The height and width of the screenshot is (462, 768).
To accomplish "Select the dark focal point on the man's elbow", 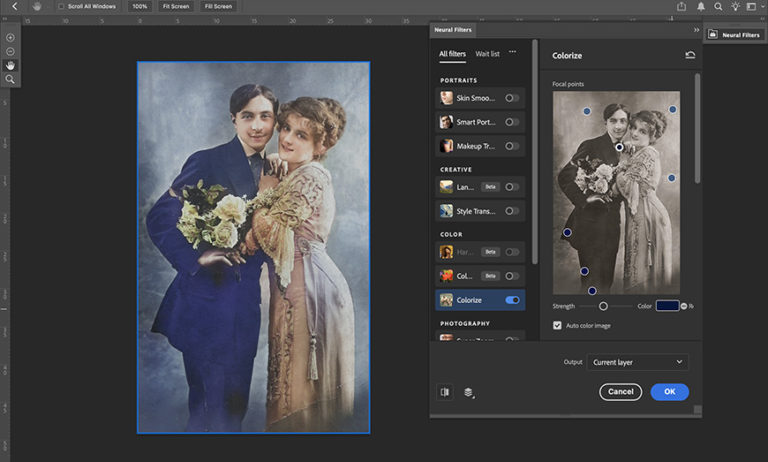I will (567, 233).
